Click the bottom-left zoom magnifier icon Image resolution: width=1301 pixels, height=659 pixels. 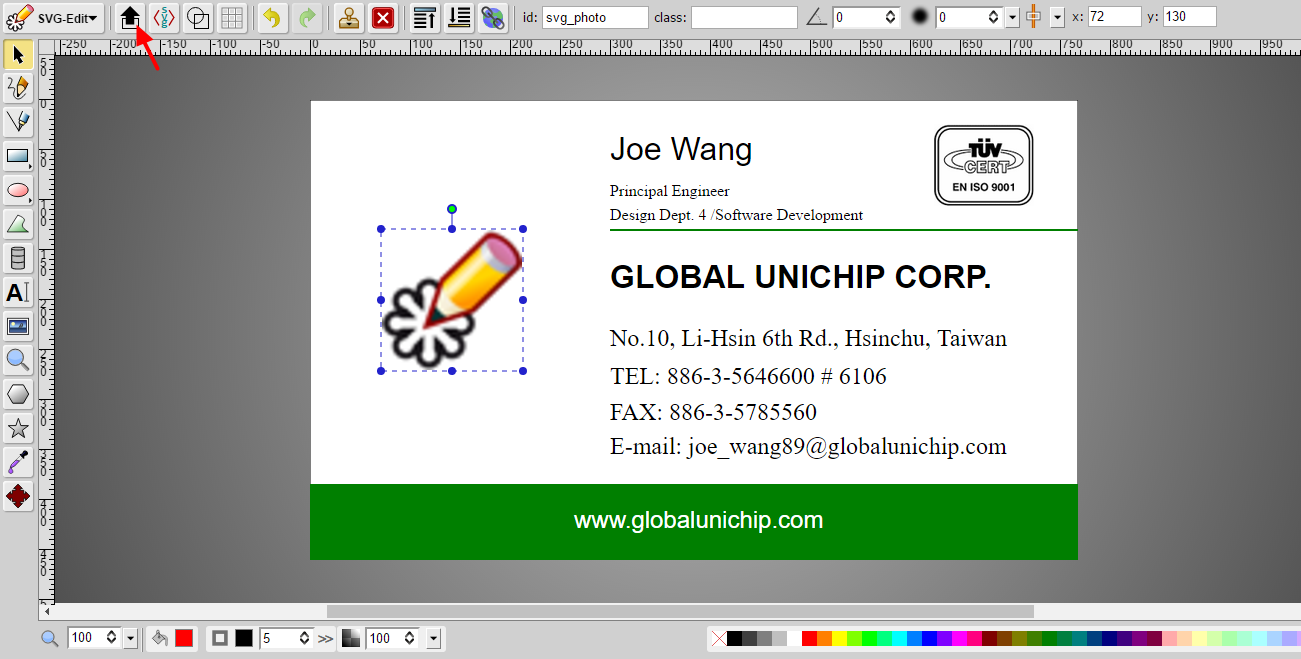point(49,638)
